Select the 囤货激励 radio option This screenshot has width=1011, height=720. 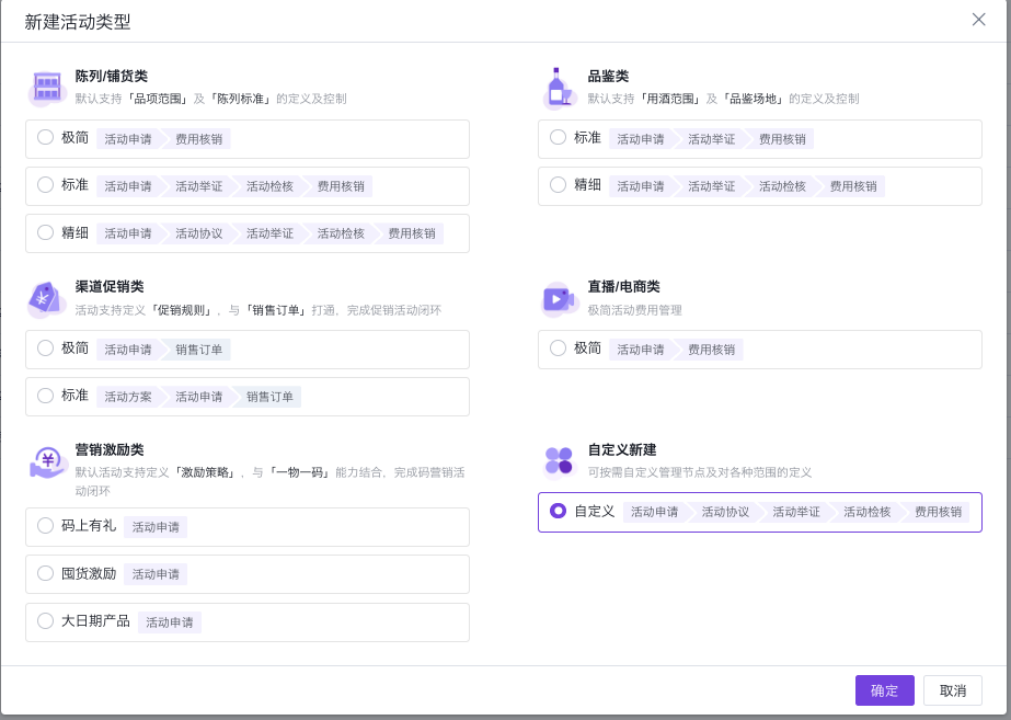(45, 573)
